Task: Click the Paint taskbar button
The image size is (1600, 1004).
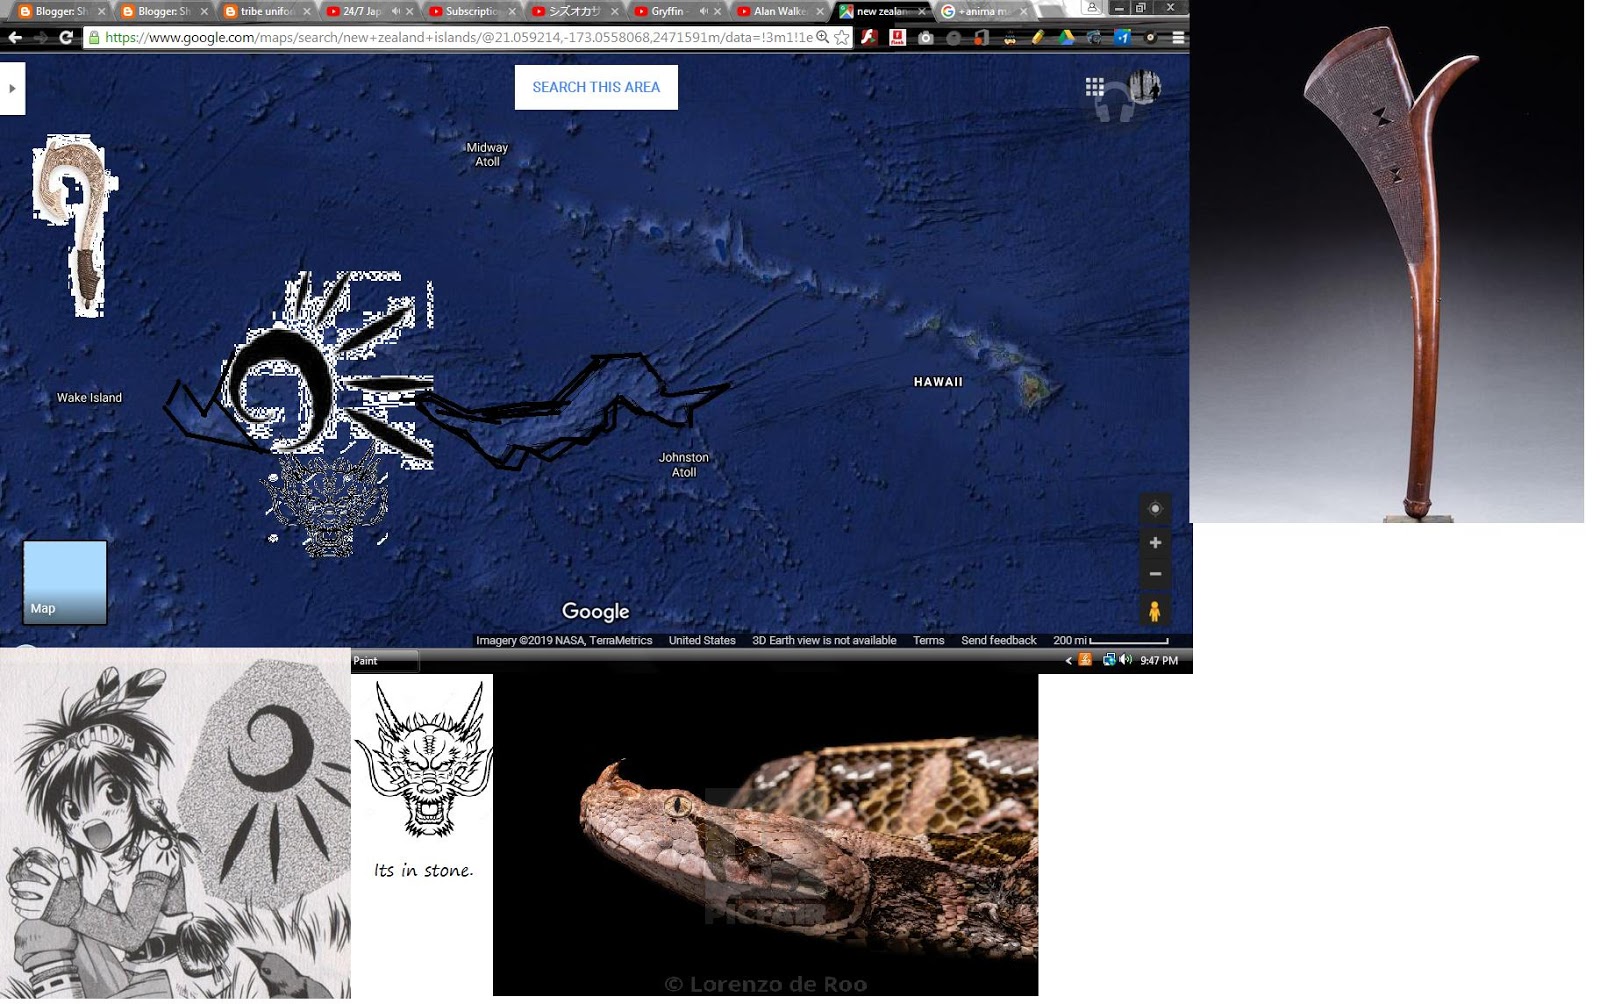Action: point(385,661)
